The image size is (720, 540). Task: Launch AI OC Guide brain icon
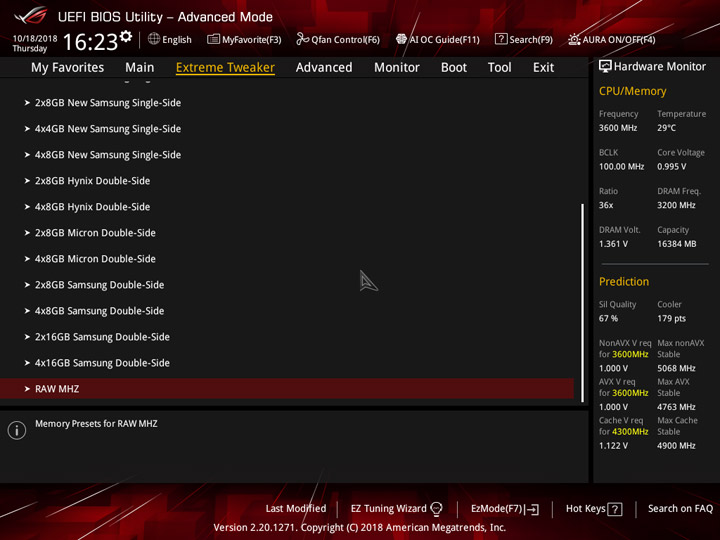[x=401, y=39]
